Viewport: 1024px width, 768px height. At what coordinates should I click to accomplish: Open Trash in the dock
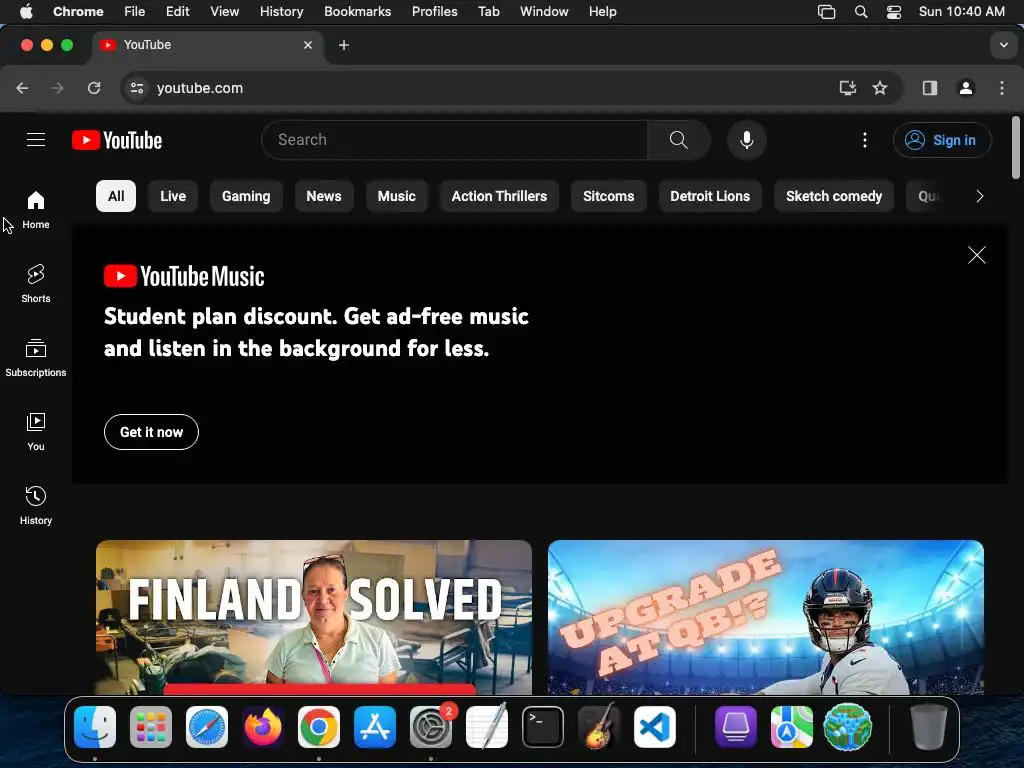929,727
